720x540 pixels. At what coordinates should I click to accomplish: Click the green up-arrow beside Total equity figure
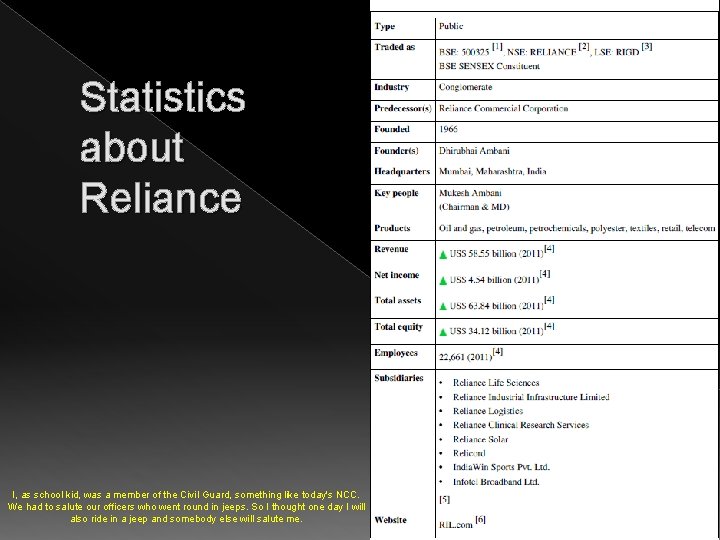pos(443,332)
